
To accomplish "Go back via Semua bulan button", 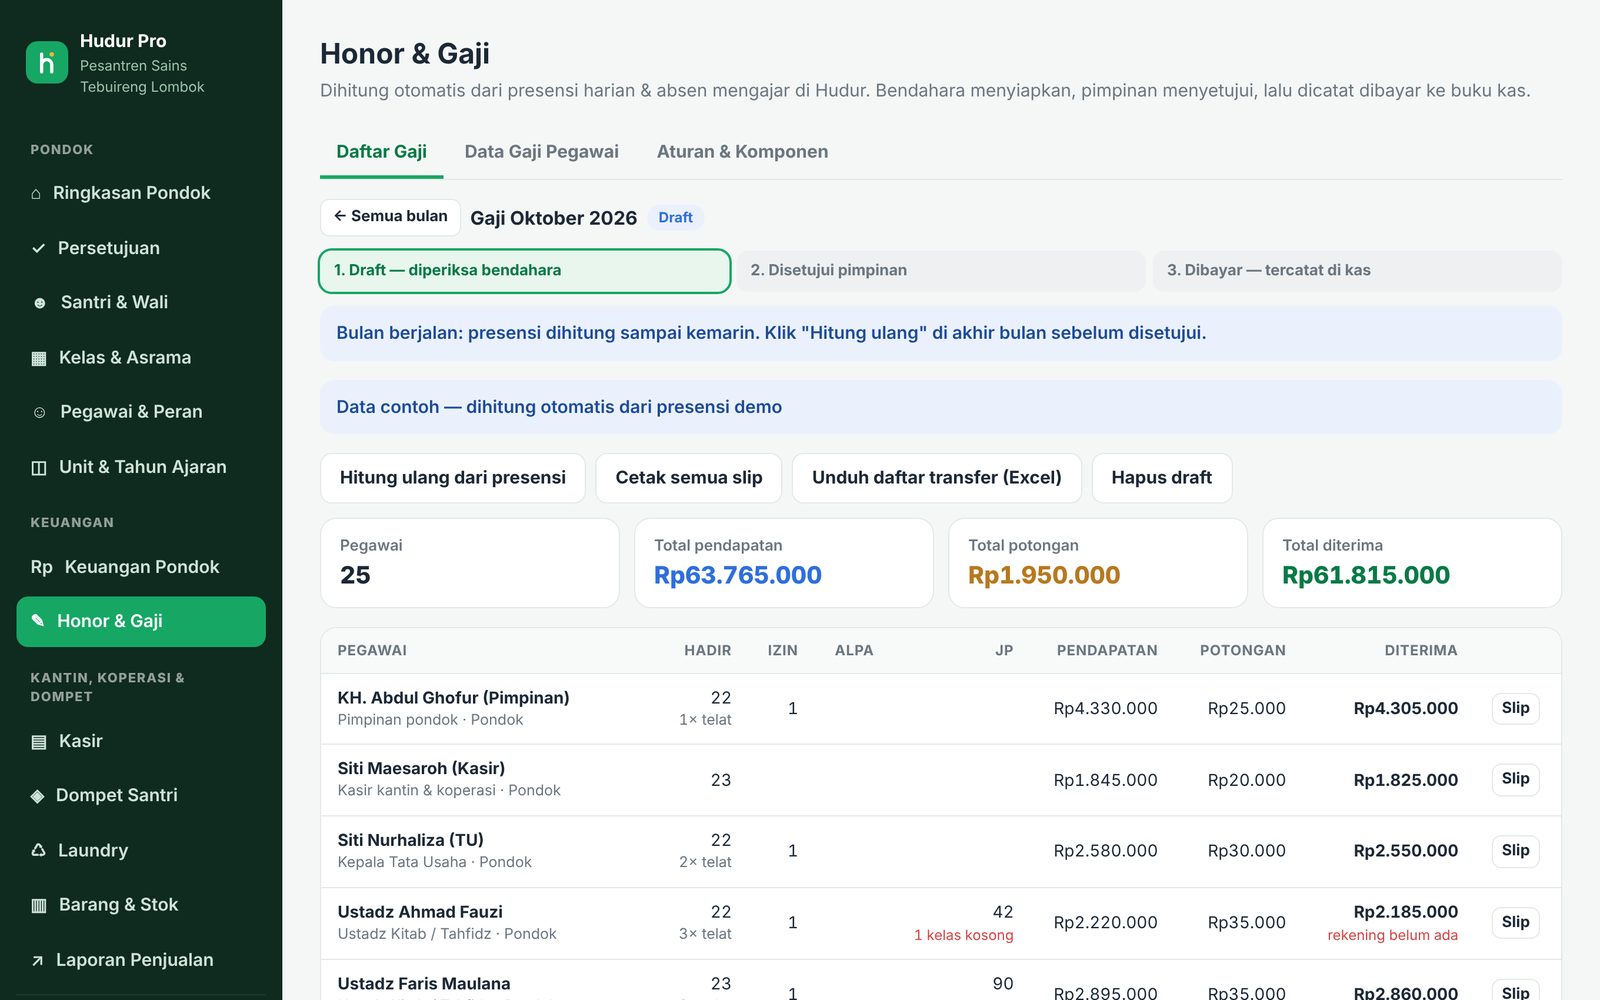I will (390, 217).
